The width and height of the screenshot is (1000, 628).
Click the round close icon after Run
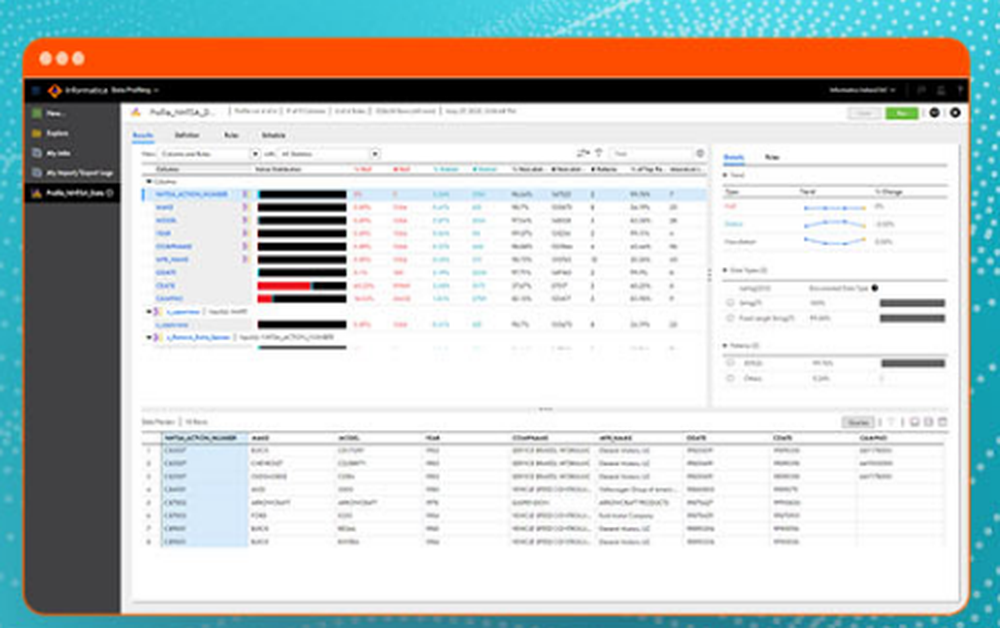(x=955, y=113)
